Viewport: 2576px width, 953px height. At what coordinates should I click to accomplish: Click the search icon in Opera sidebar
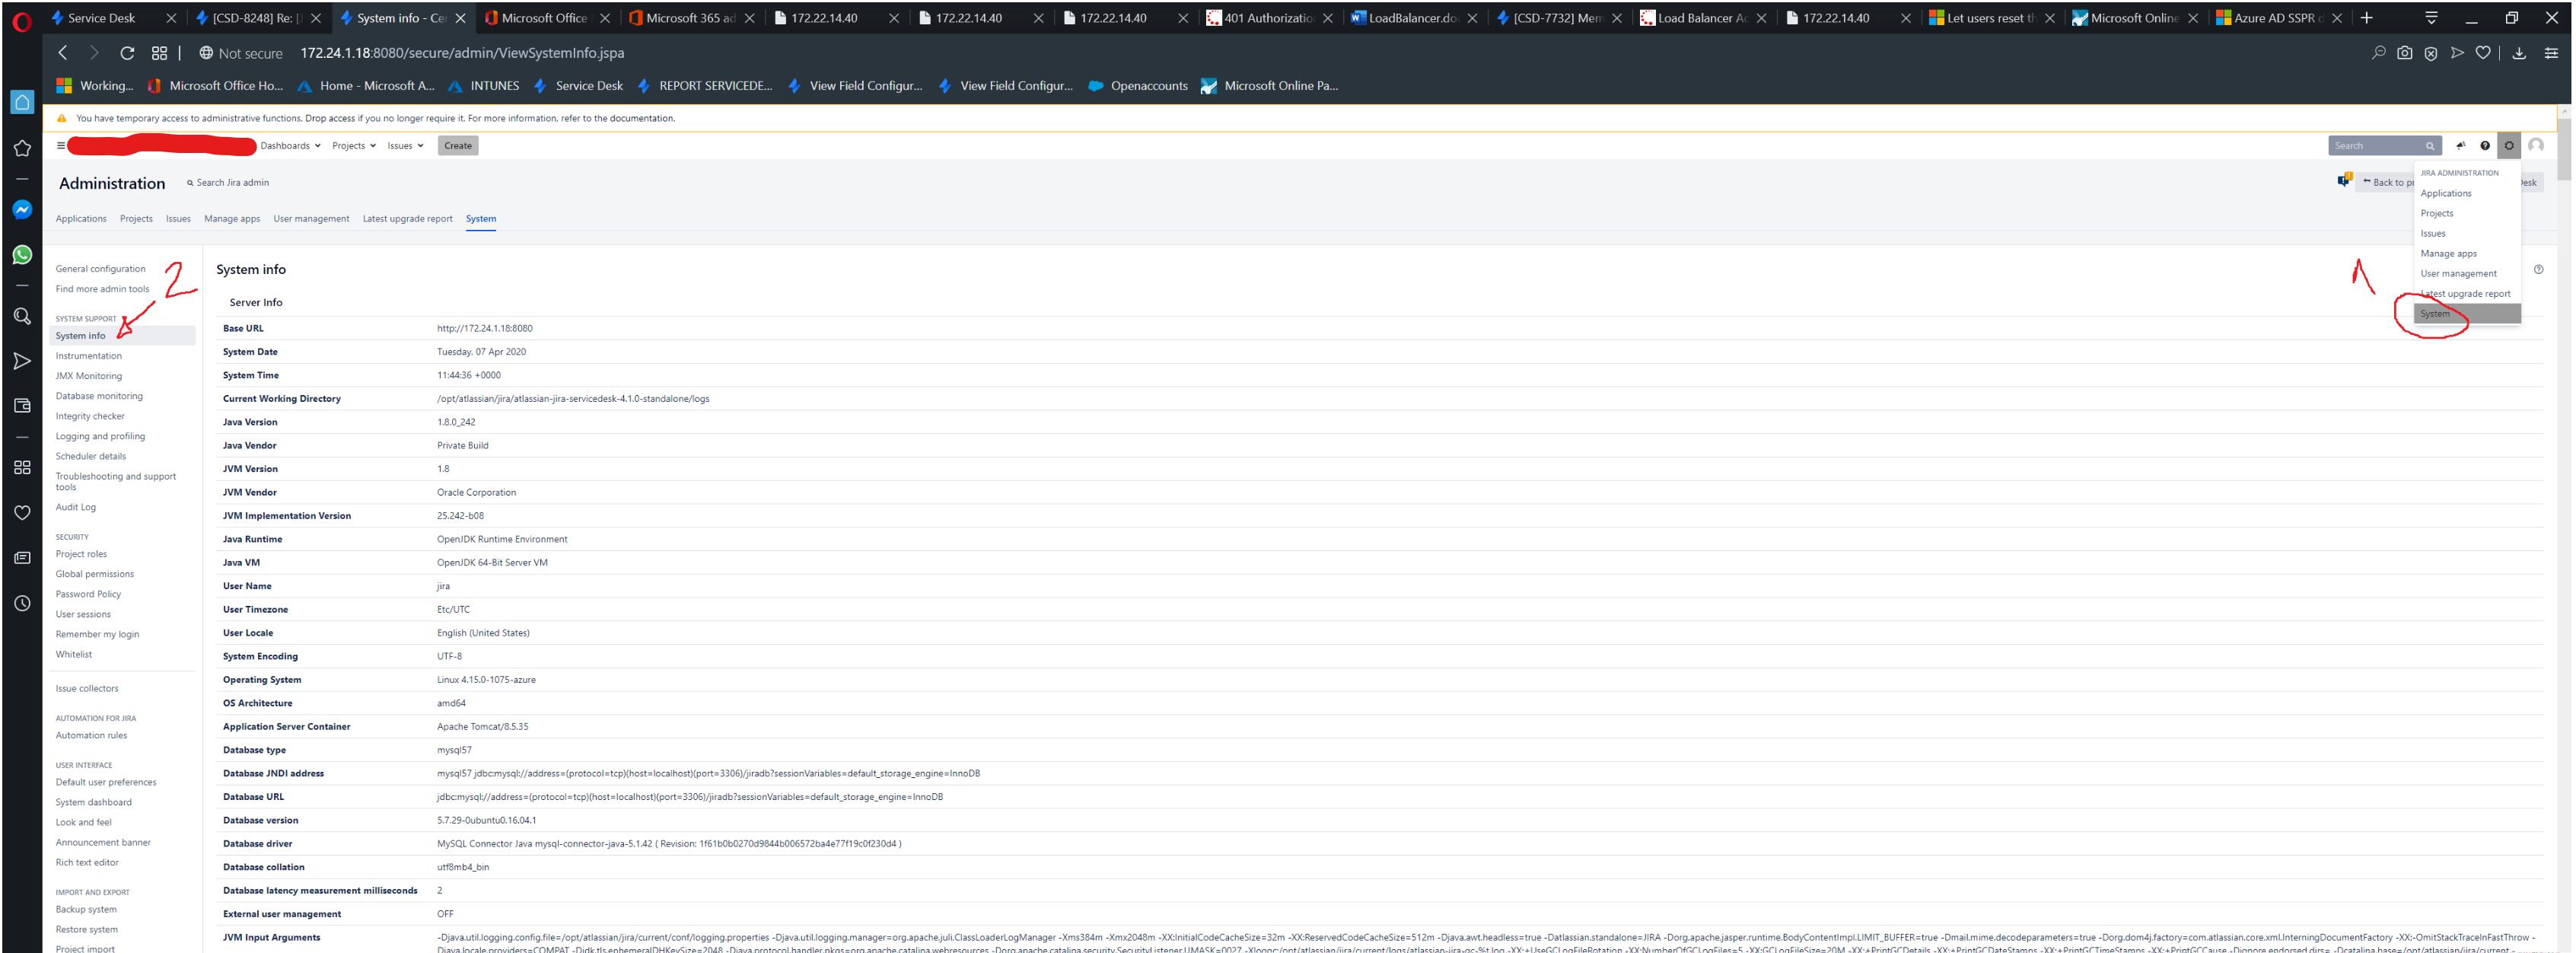22,316
